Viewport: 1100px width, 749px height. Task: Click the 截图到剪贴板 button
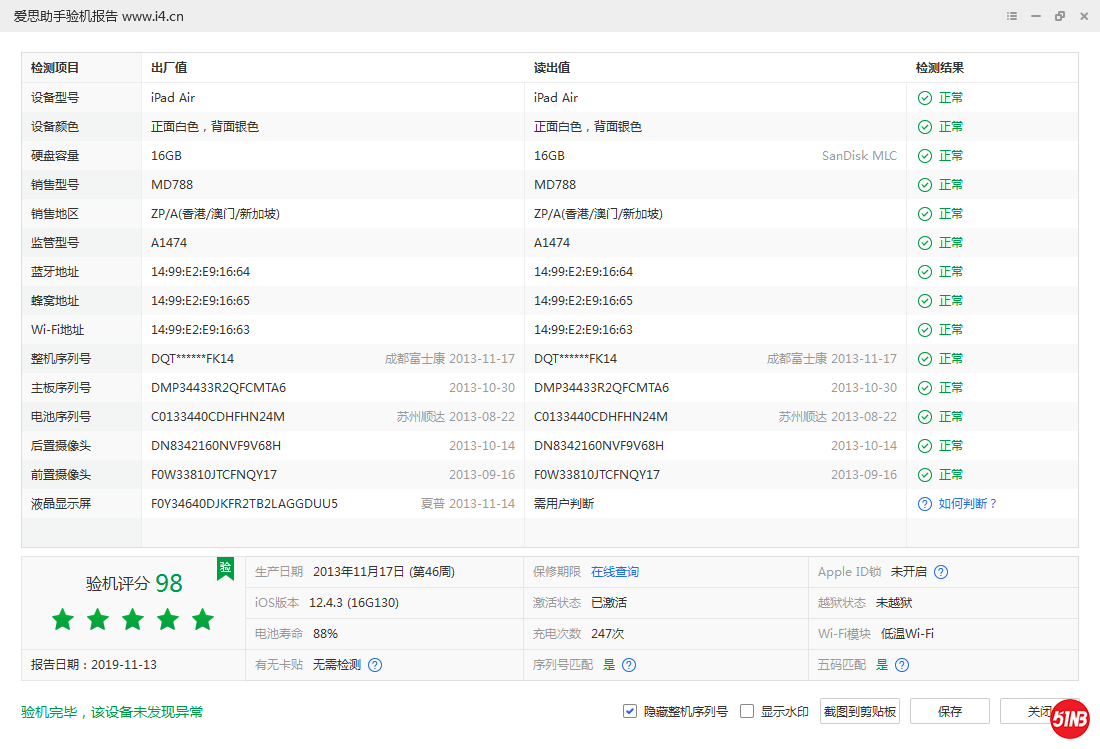tap(859, 711)
